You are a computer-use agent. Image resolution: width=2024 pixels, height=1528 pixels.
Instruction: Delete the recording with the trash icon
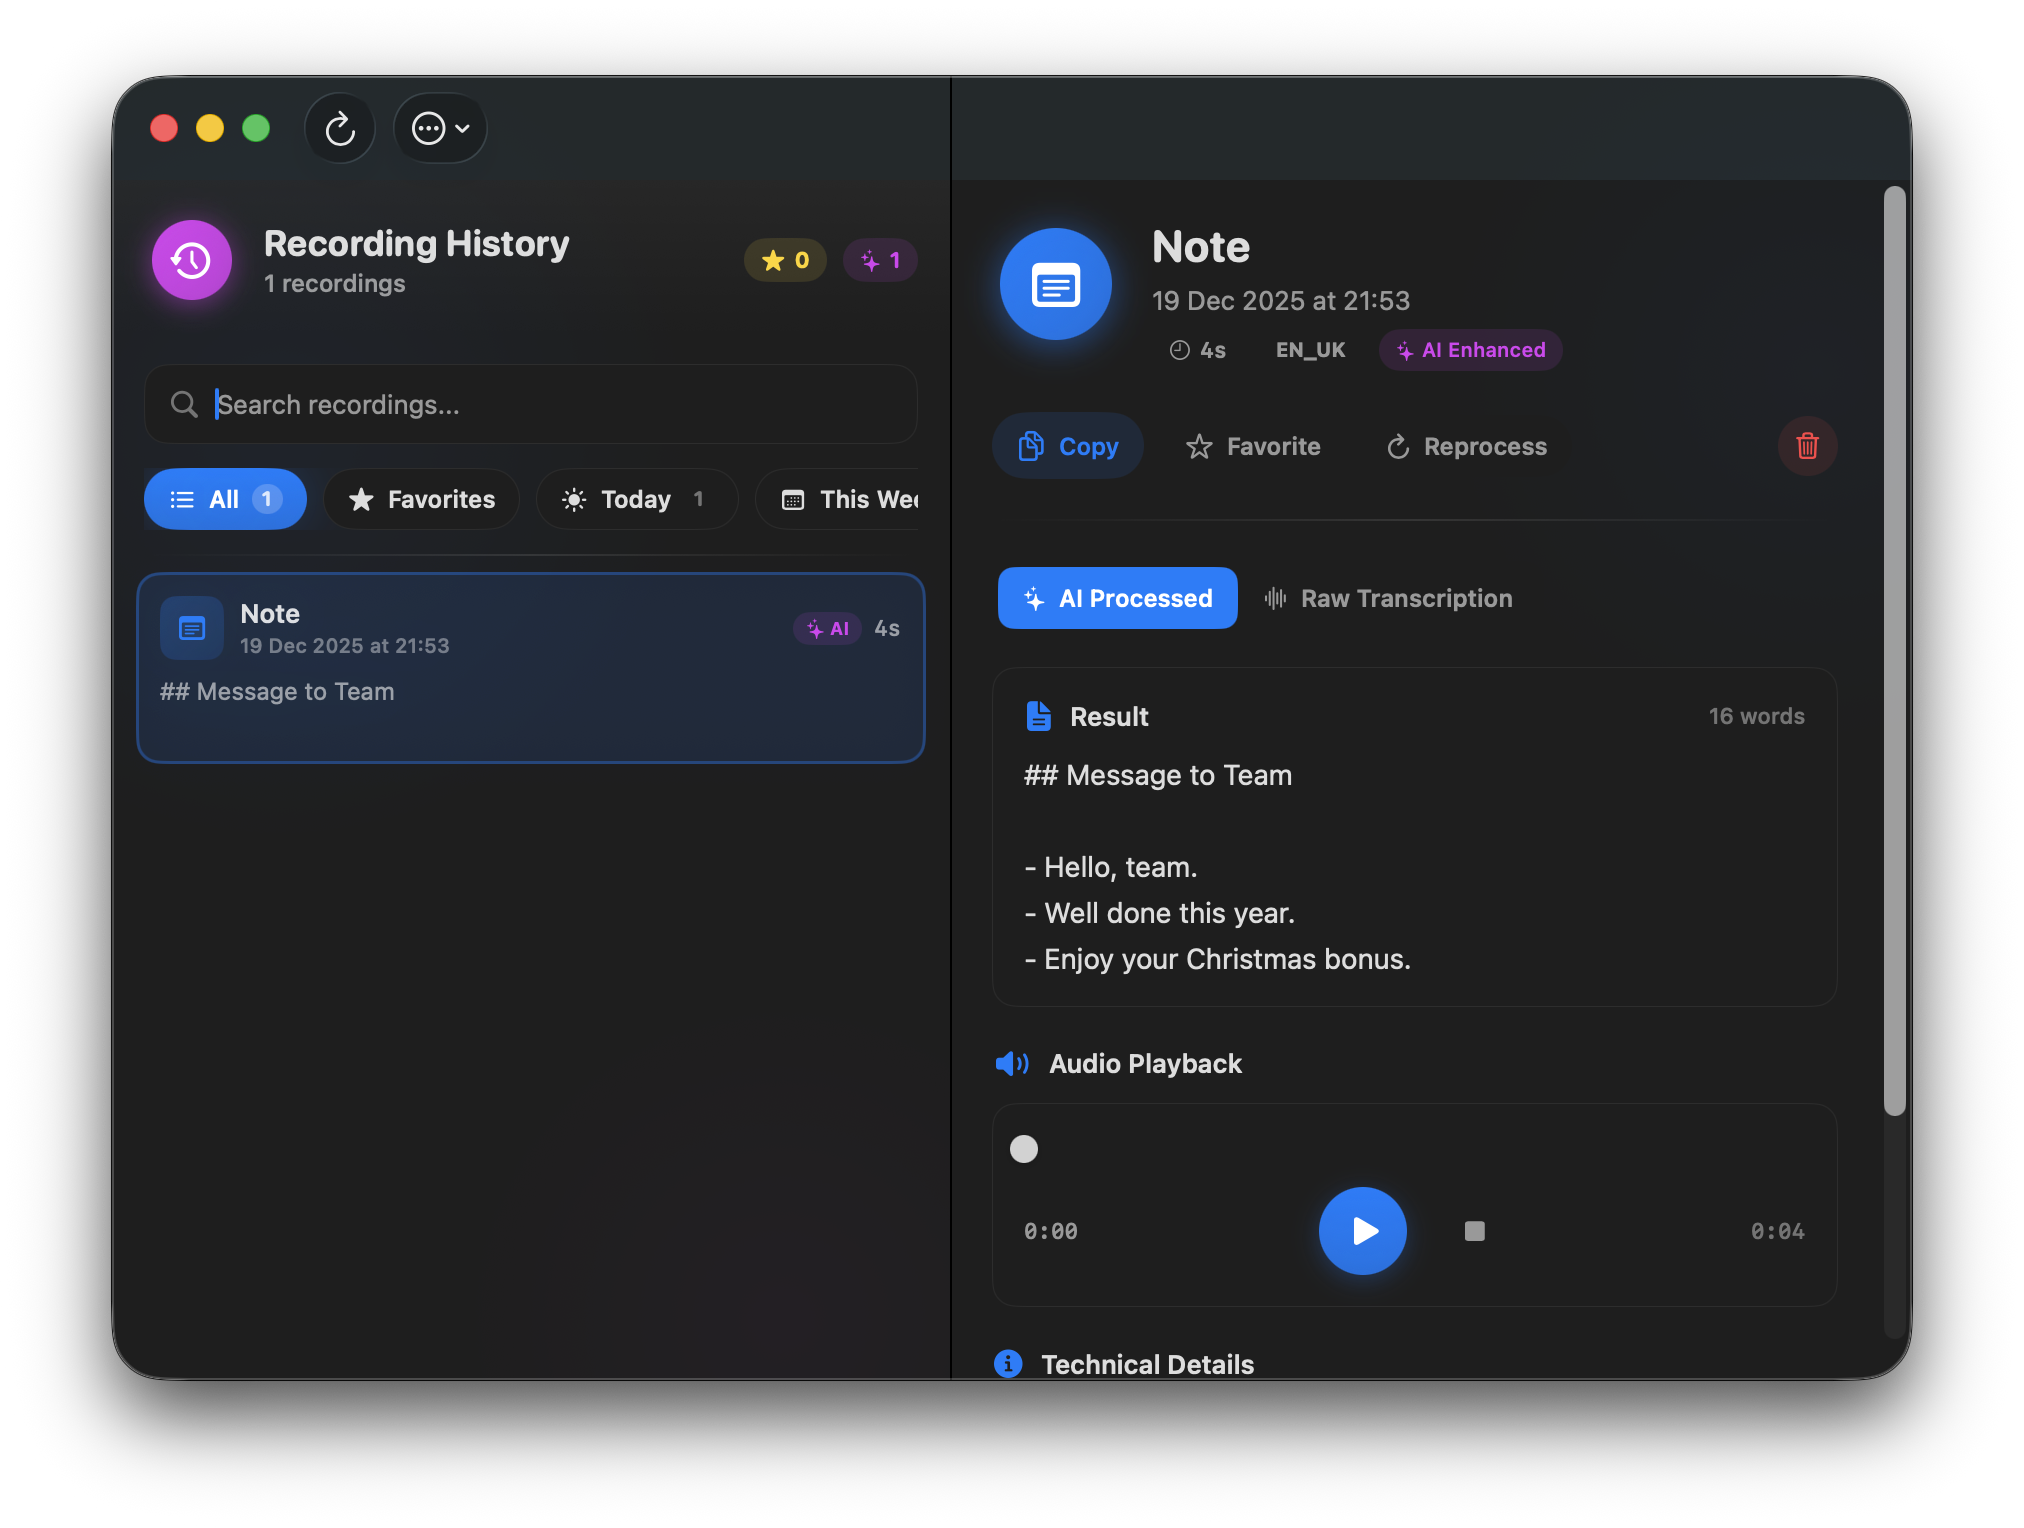tap(1807, 446)
